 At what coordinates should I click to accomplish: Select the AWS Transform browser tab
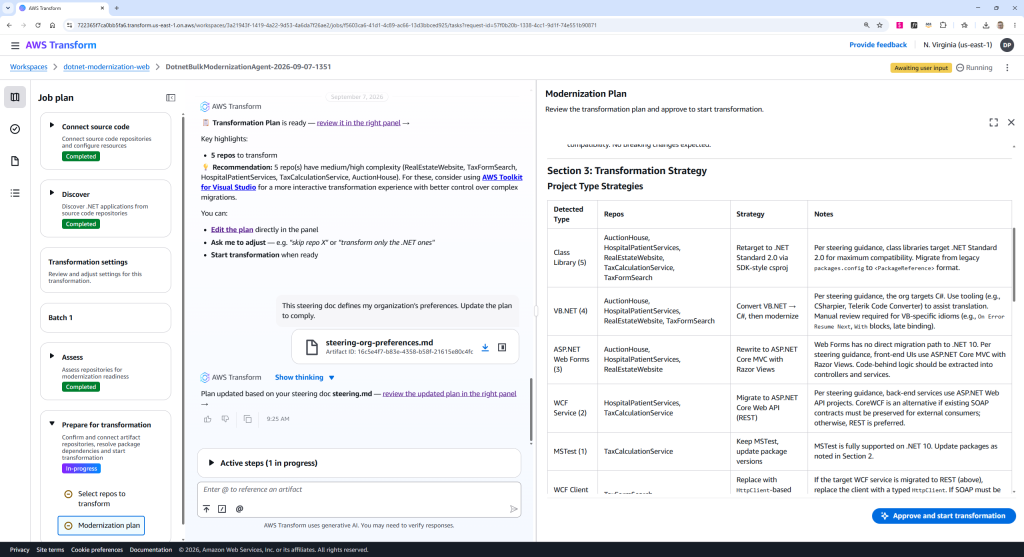[x=61, y=8]
